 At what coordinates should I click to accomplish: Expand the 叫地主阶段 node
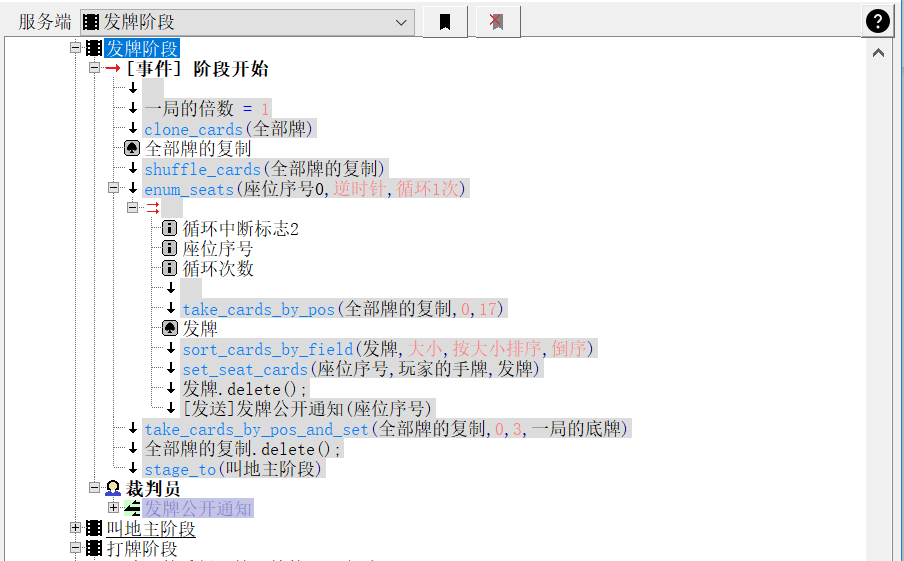75,529
